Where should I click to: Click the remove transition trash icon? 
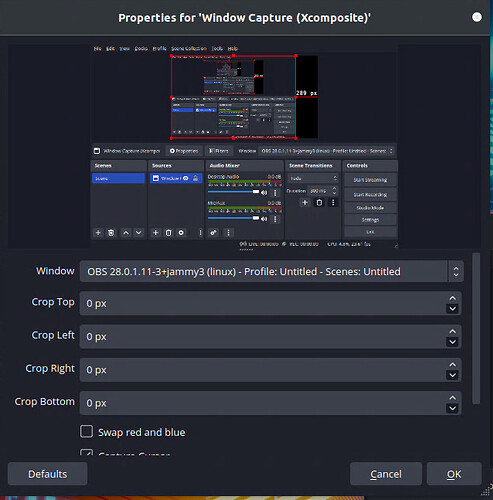click(x=319, y=203)
